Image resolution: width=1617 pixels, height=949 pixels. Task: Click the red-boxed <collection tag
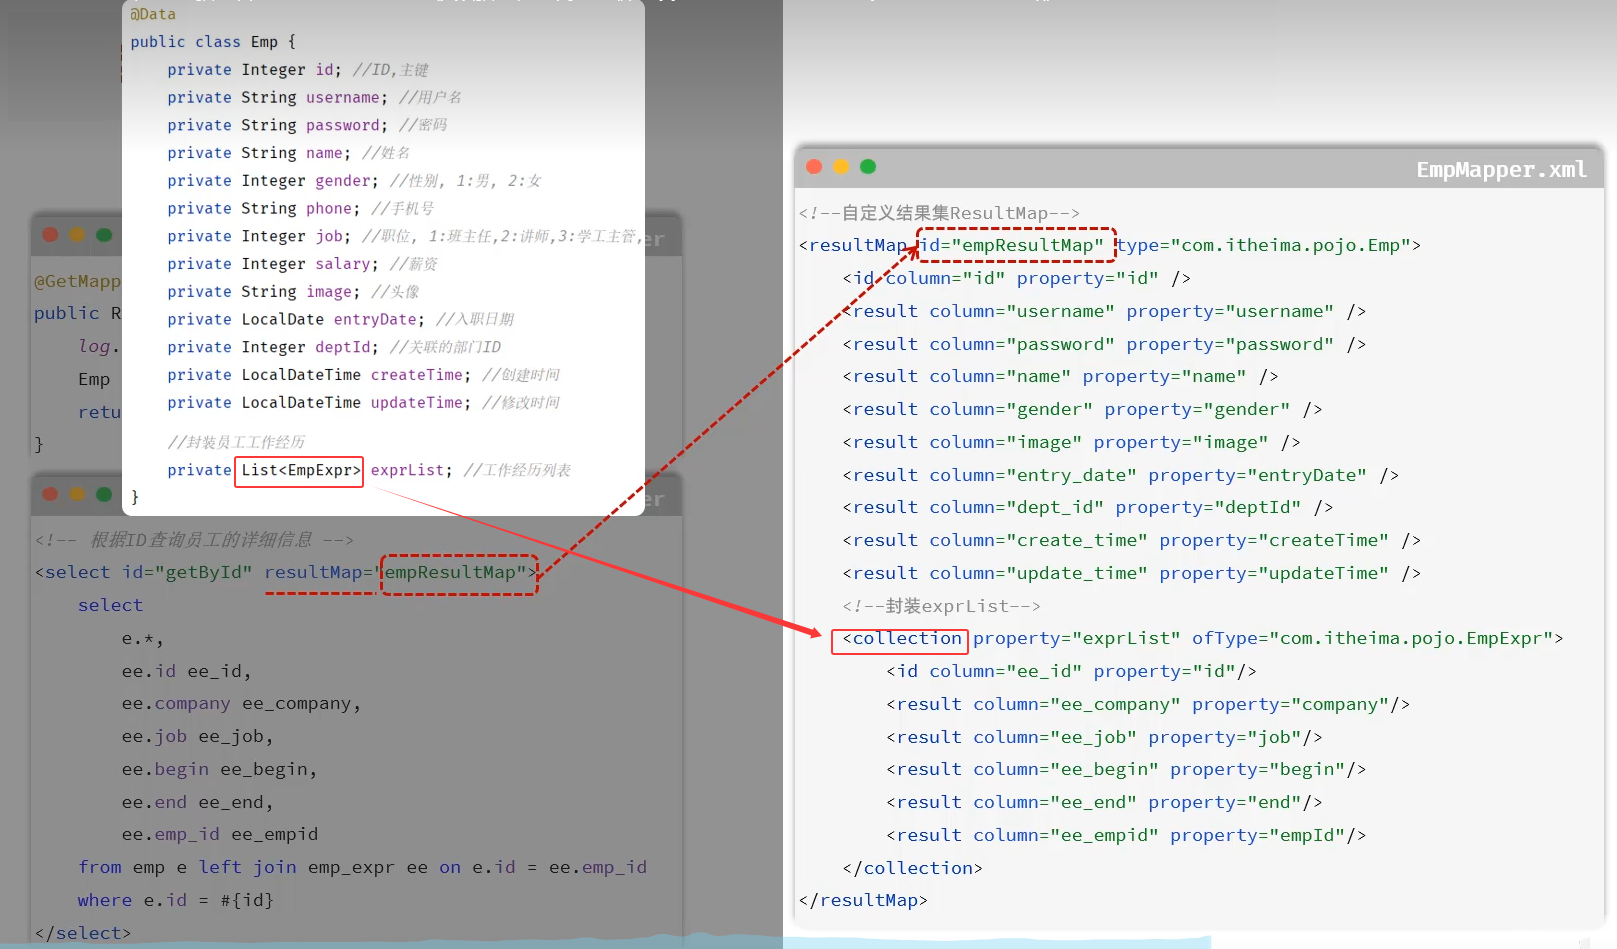click(x=899, y=639)
